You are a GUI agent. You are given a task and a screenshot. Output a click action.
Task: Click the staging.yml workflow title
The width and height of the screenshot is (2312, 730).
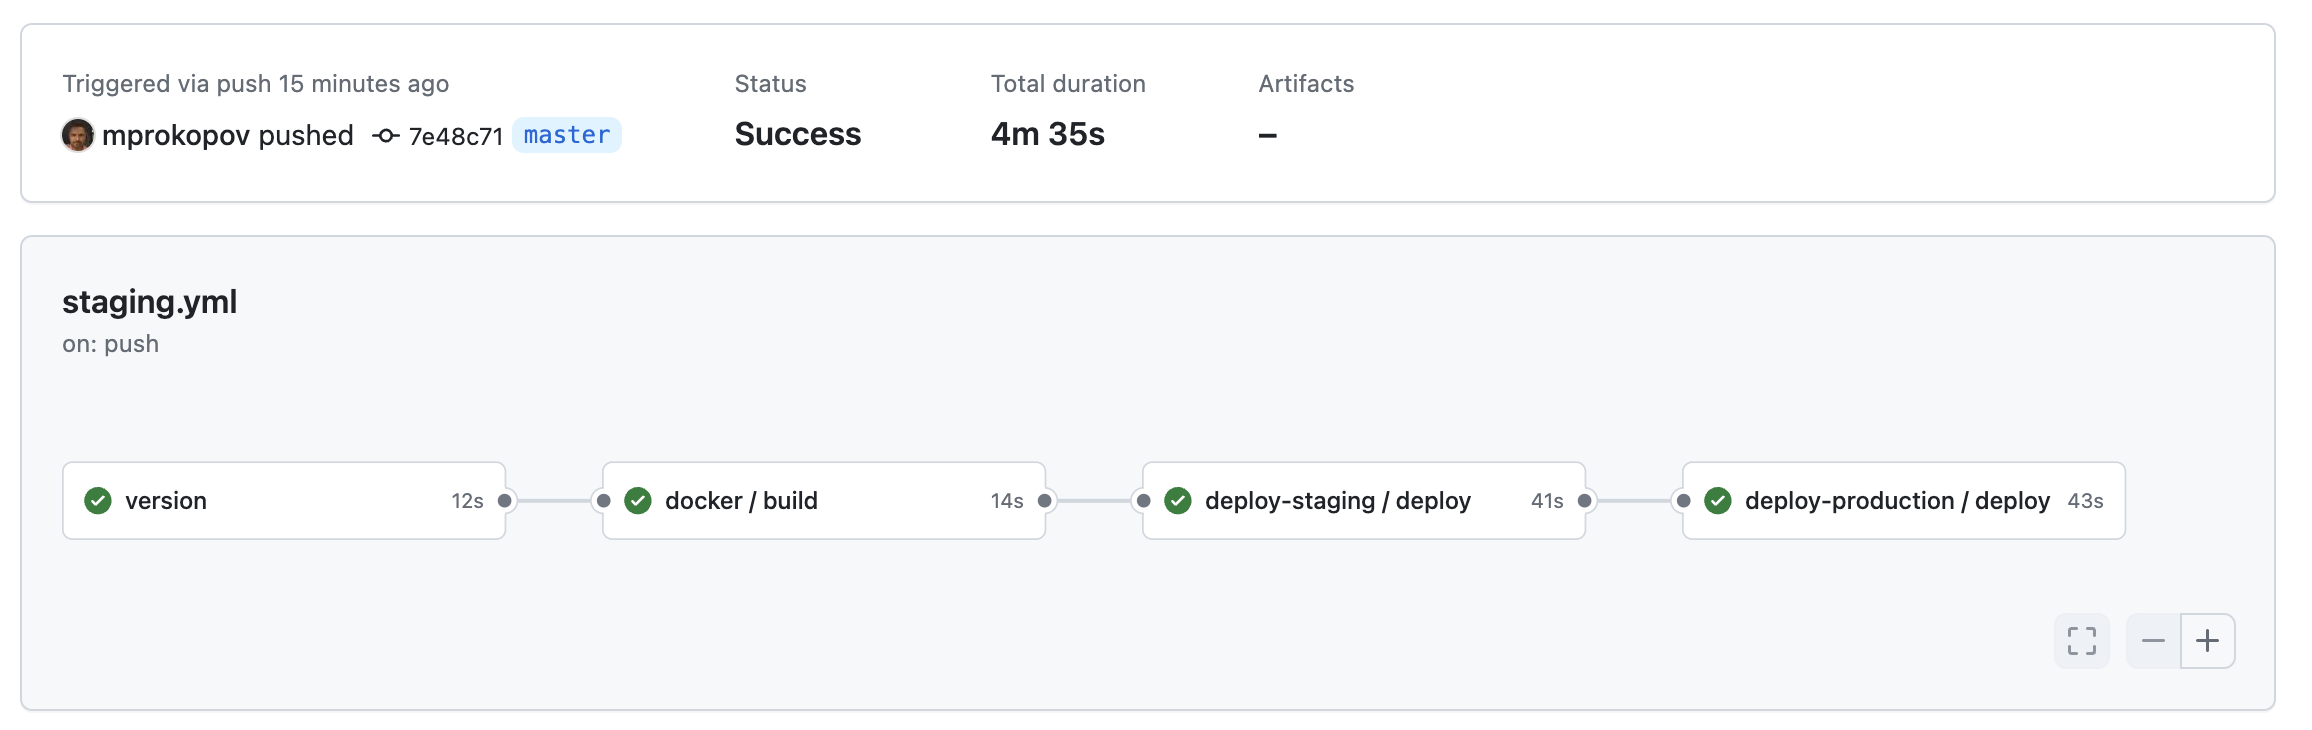149,301
